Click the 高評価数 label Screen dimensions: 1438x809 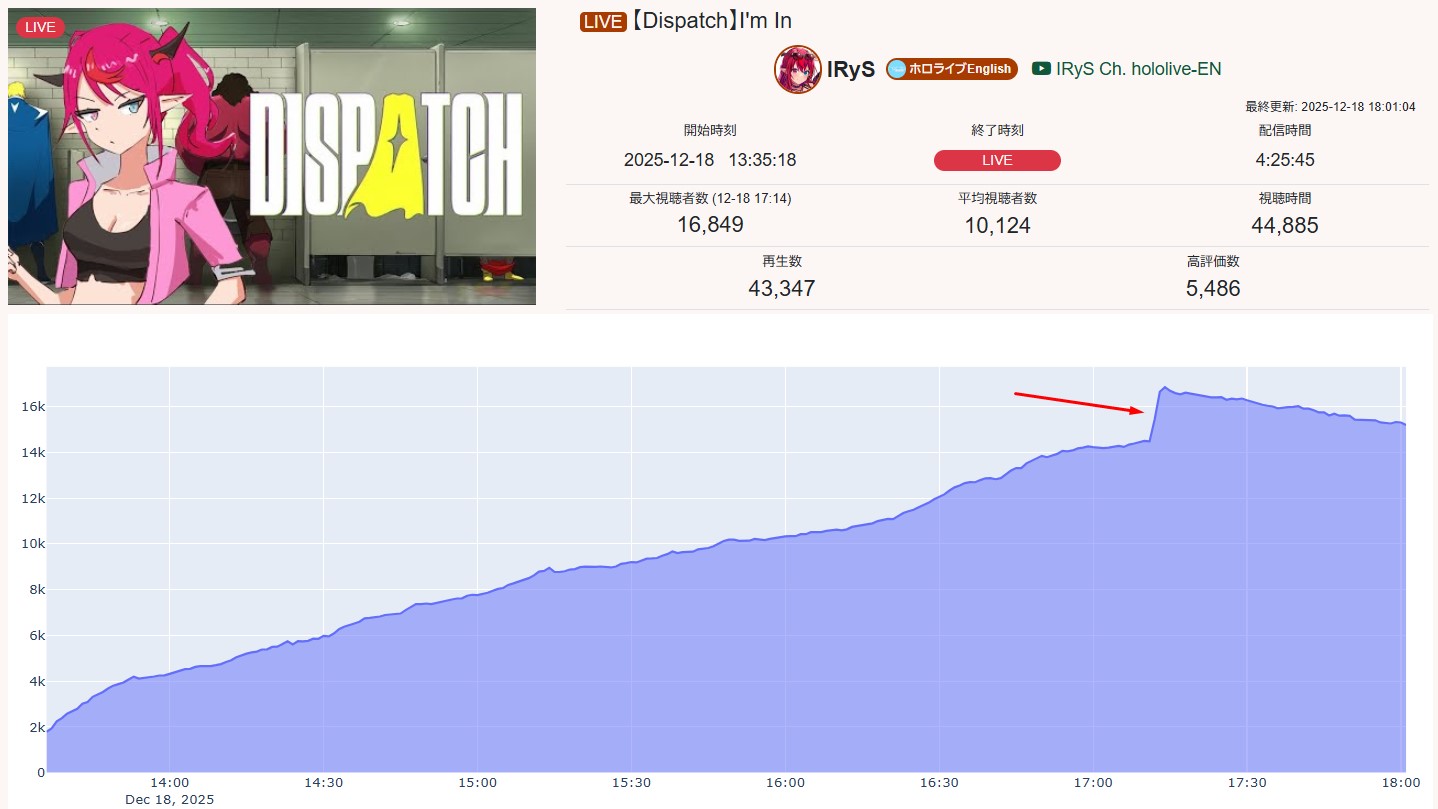coord(1213,261)
